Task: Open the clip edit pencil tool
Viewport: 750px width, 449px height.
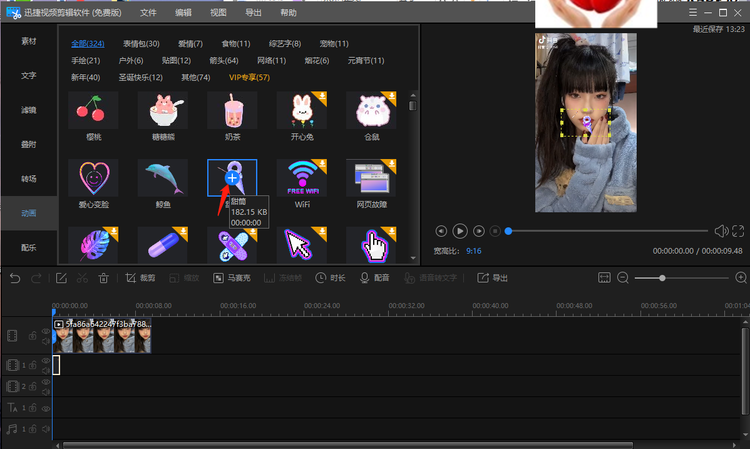Action: [61, 278]
